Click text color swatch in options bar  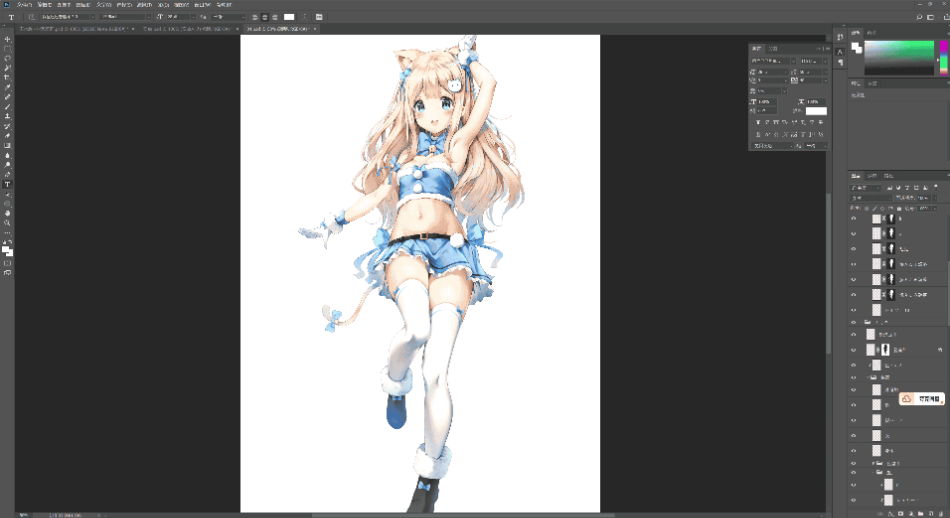[x=289, y=17]
